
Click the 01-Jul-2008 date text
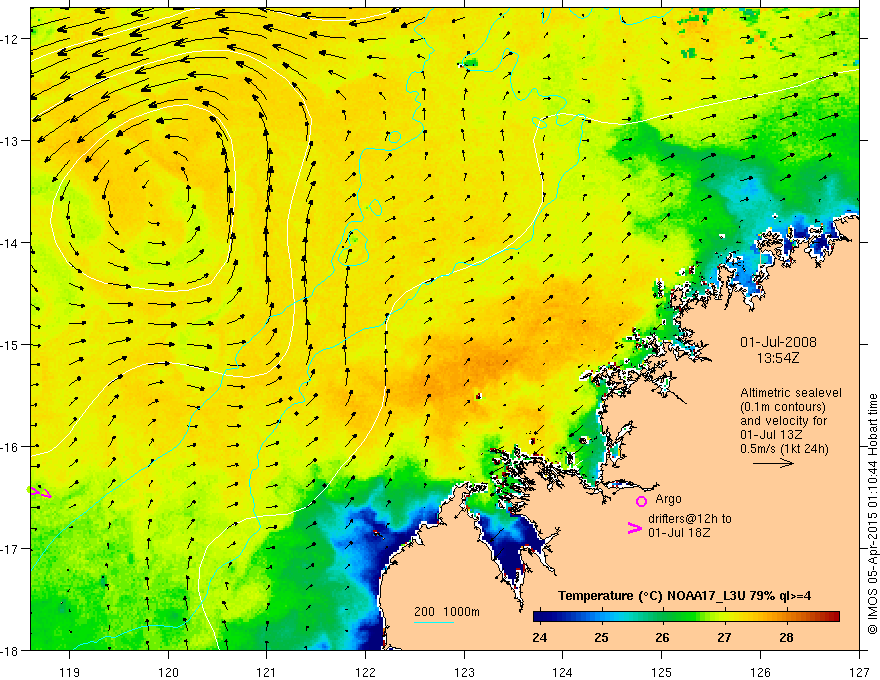(x=778, y=342)
